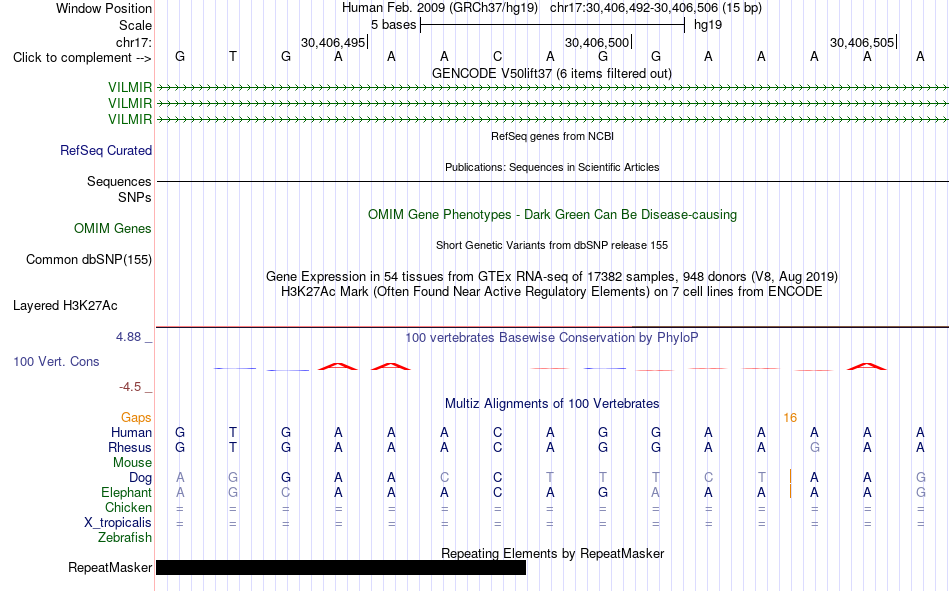
Task: Select the X_tropicalis species label
Action: (x=118, y=523)
